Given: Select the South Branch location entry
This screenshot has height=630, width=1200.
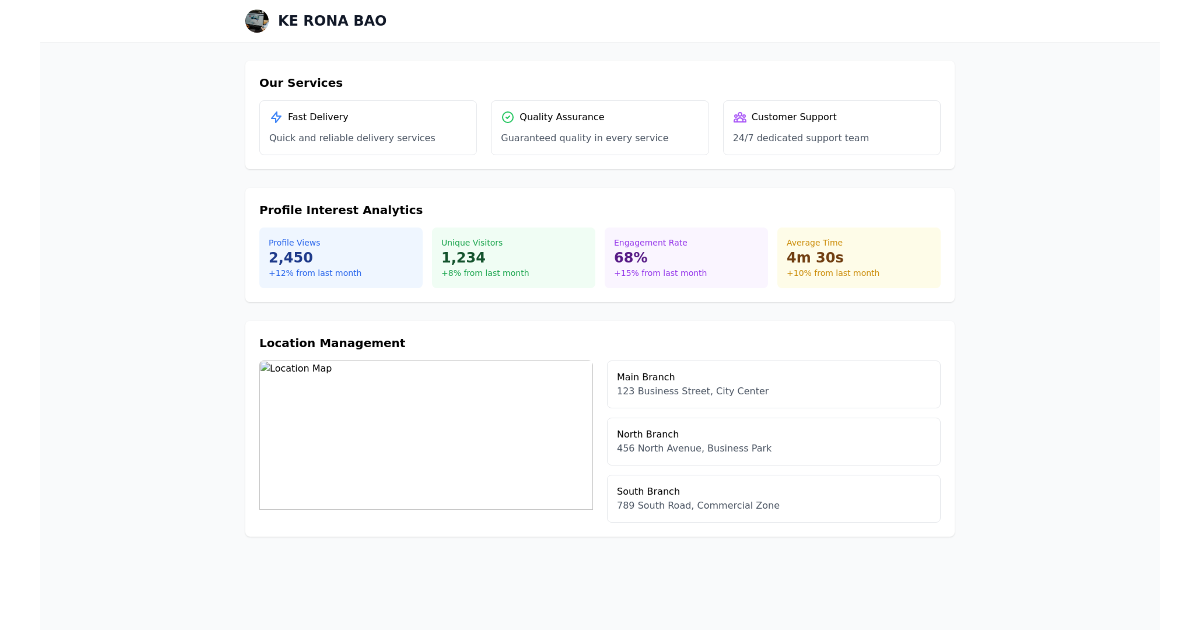Looking at the screenshot, I should 773,498.
